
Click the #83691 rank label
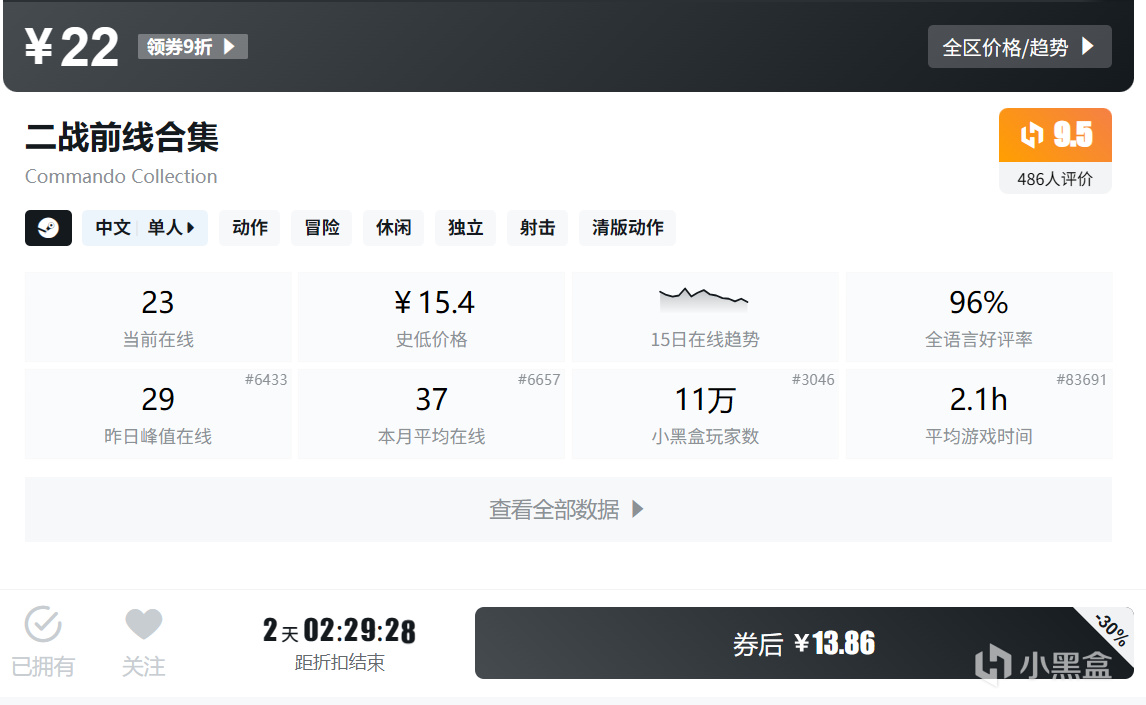point(1082,380)
